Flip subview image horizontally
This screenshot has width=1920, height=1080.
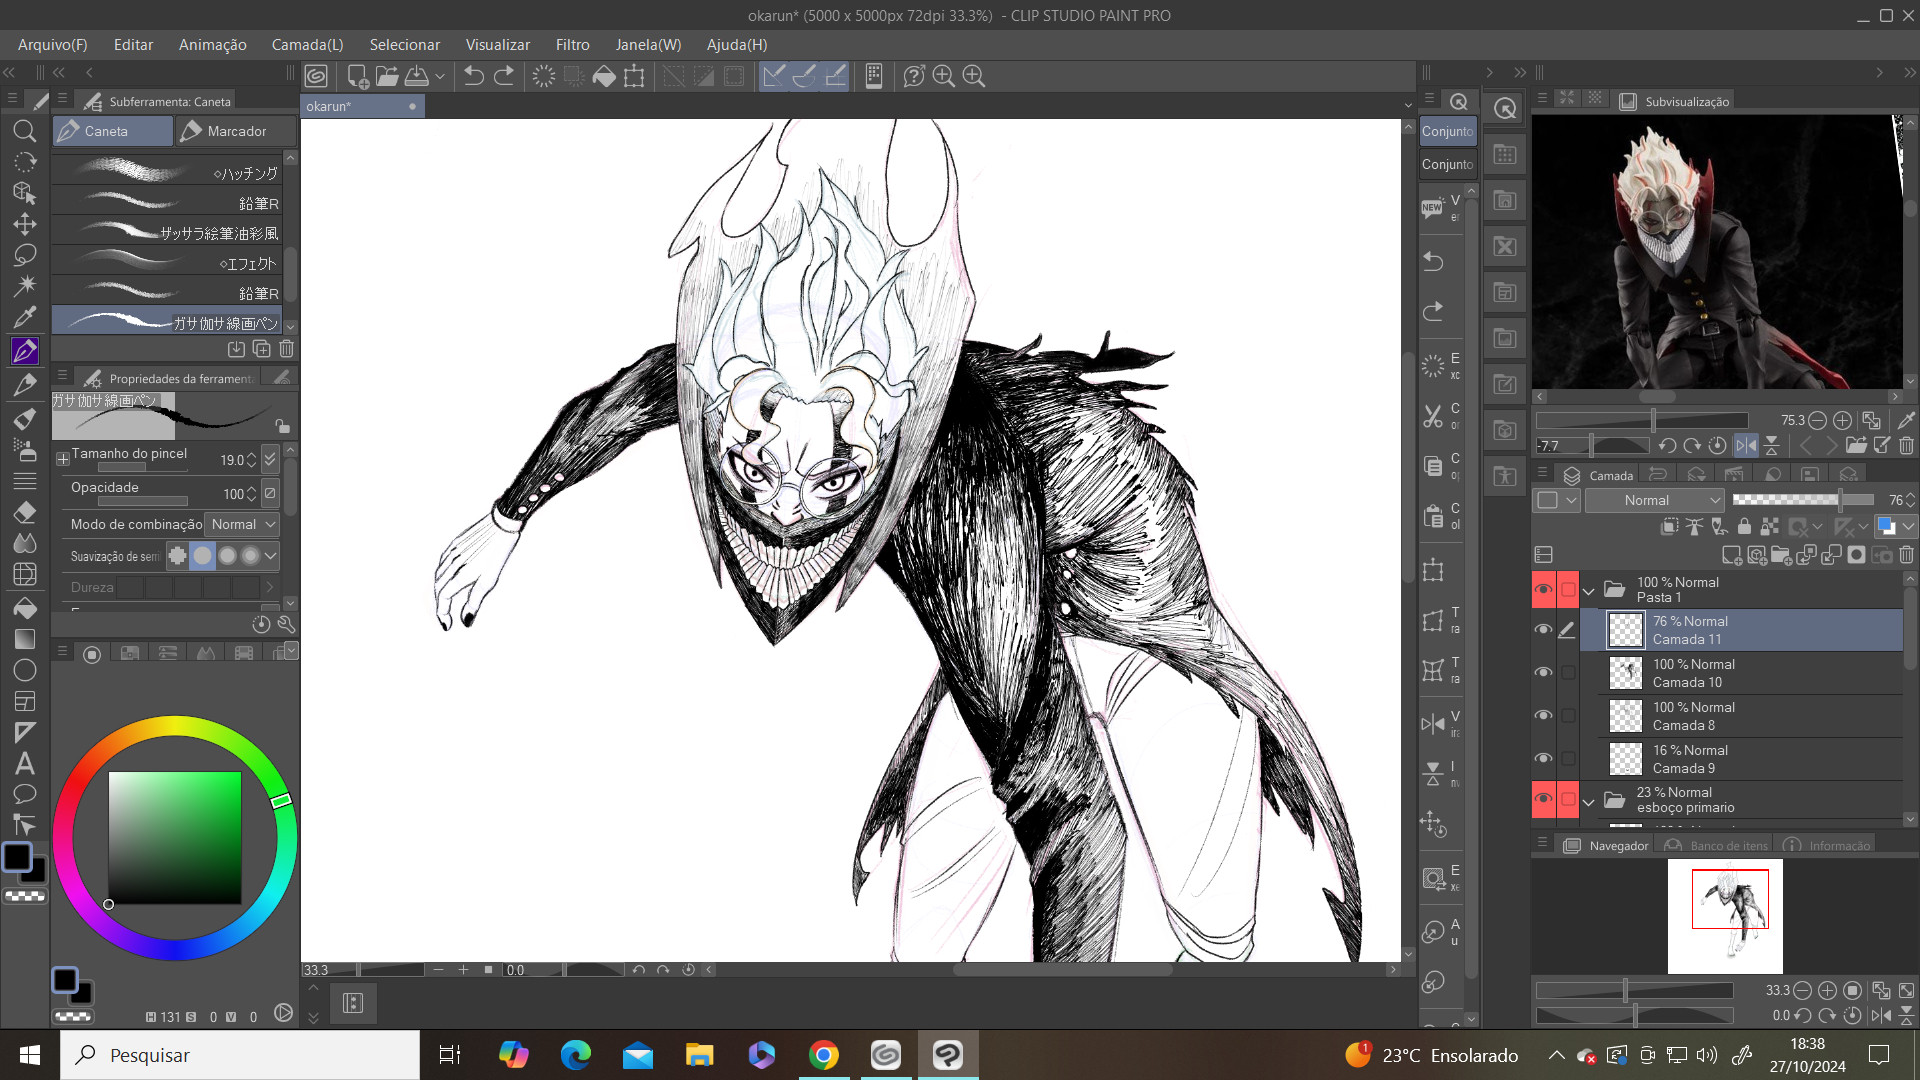pyautogui.click(x=1746, y=446)
